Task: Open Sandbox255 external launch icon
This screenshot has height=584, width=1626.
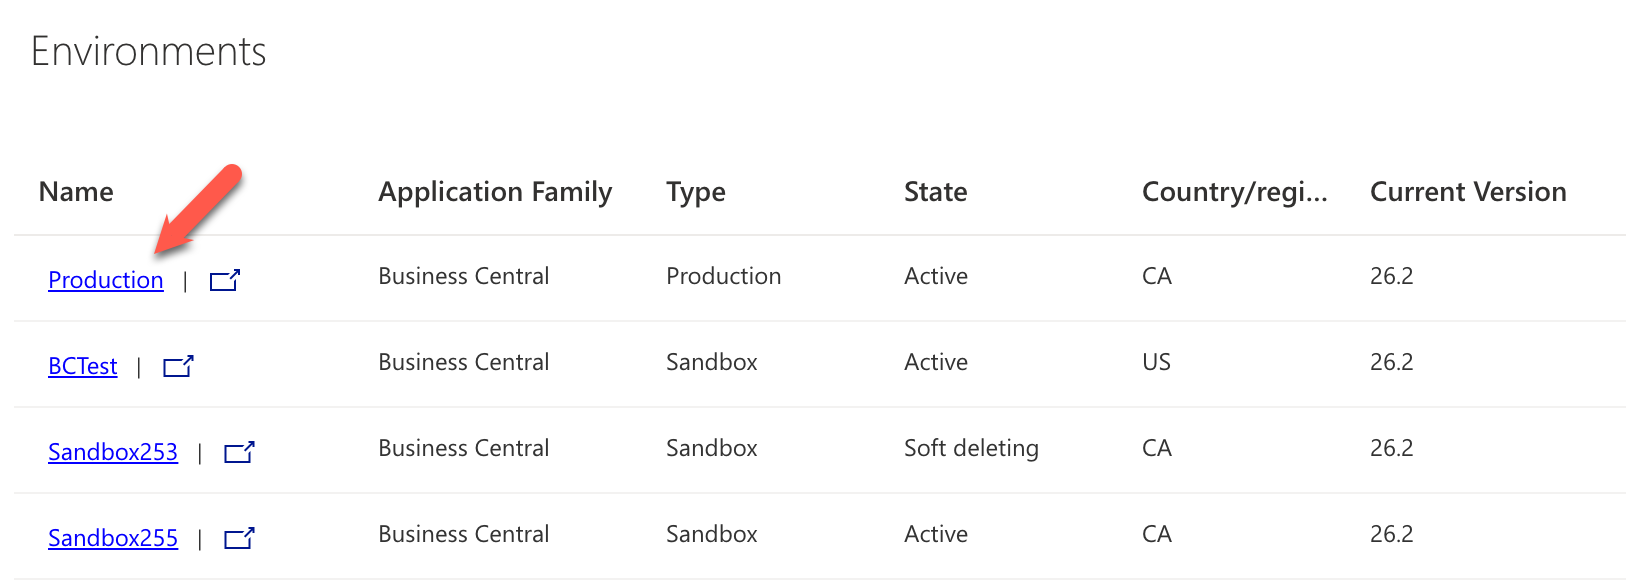Action: pos(239,538)
